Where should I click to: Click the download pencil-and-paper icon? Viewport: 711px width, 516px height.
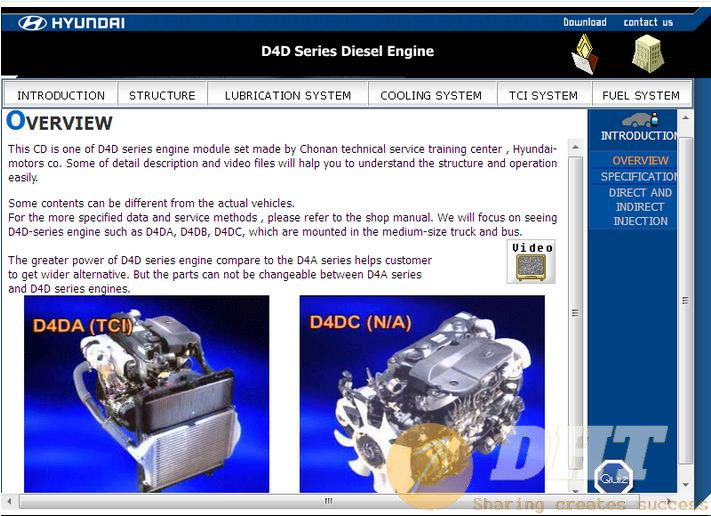coord(584,54)
